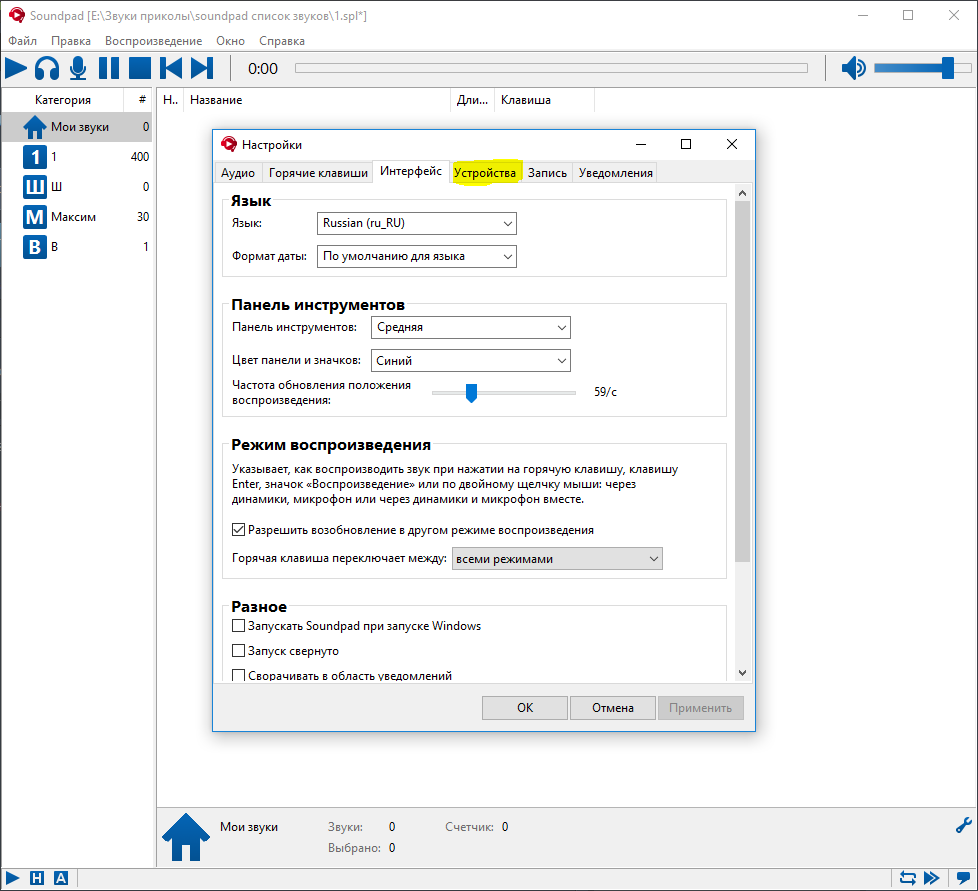
Task: Open Цвет панели и значков dropdown Синий
Action: [471, 360]
